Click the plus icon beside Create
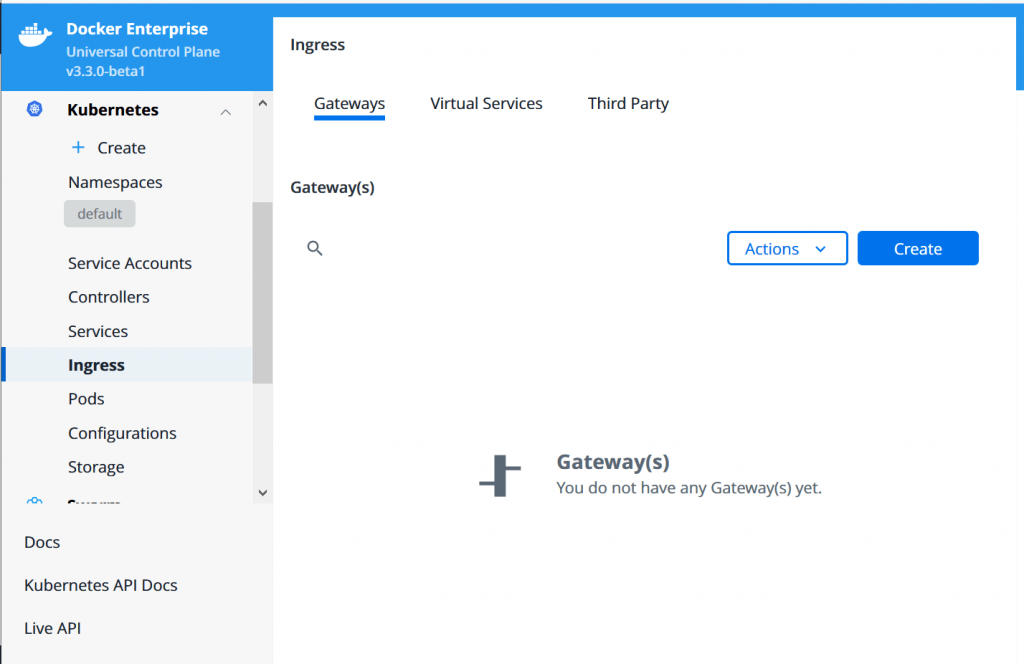1024x664 pixels. coord(78,148)
